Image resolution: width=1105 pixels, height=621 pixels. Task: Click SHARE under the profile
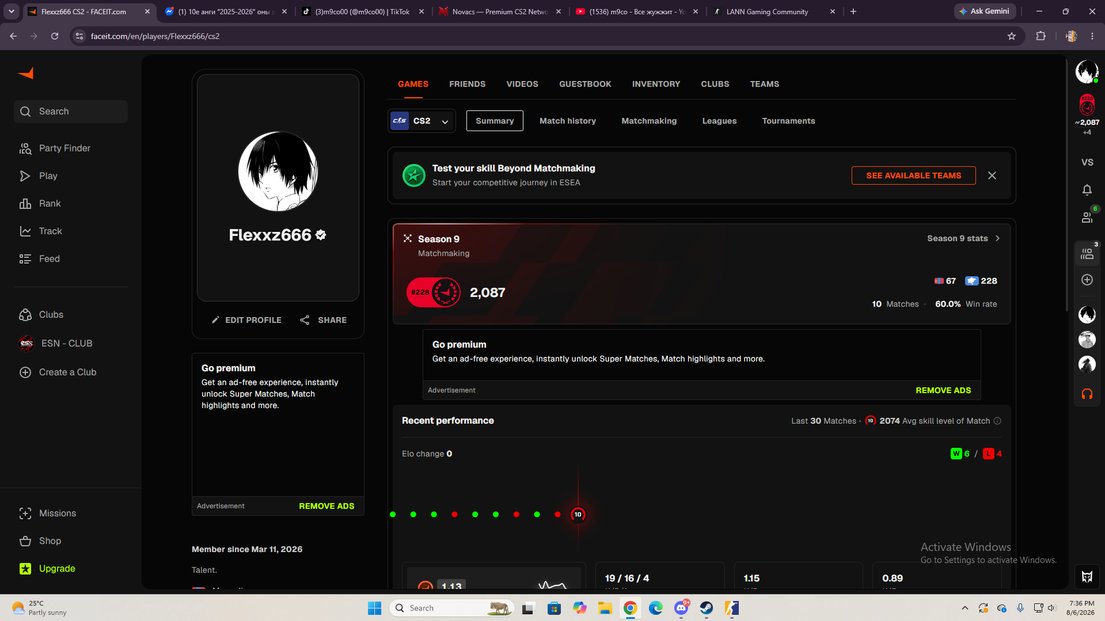(x=323, y=320)
